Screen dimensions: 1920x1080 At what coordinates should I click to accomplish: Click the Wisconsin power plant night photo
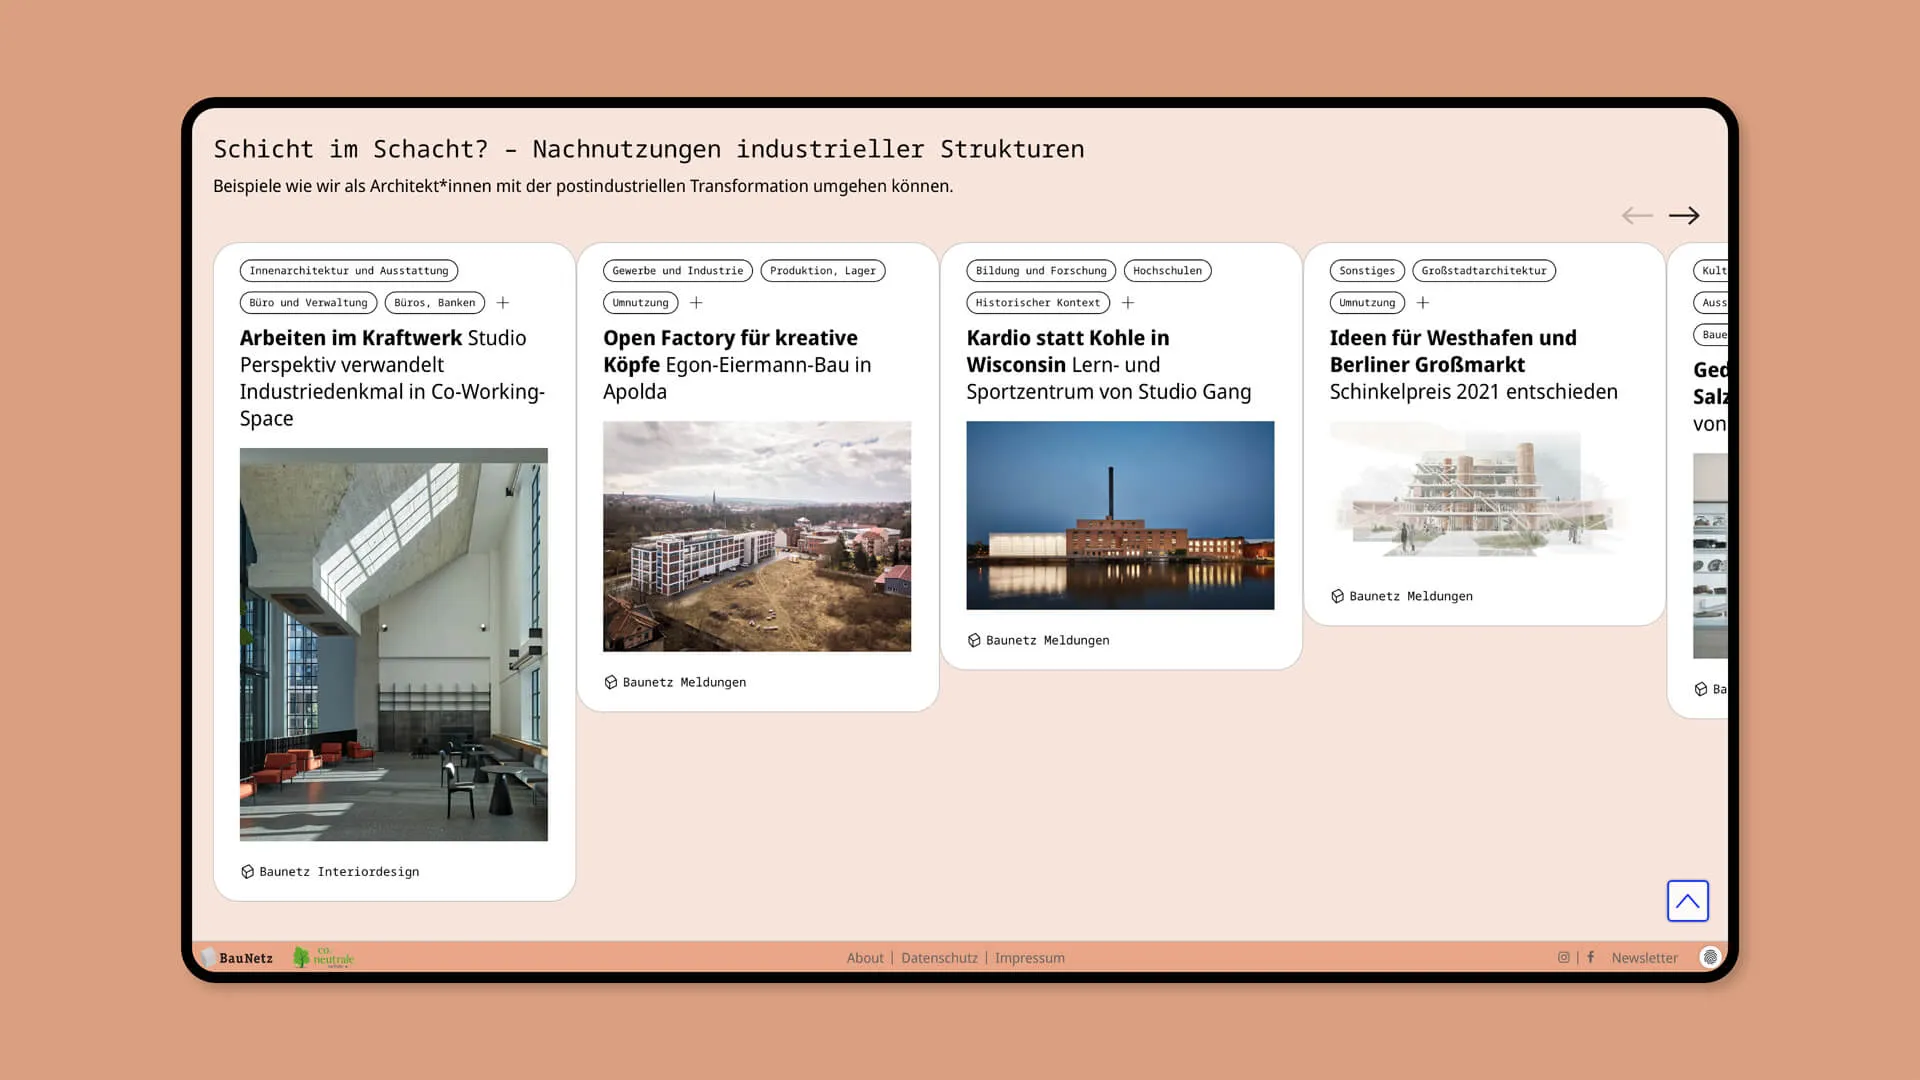(1120, 515)
